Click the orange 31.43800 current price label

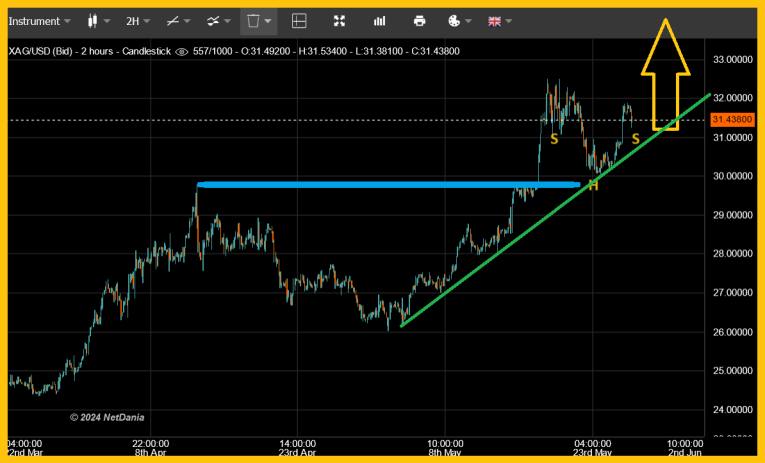click(732, 120)
